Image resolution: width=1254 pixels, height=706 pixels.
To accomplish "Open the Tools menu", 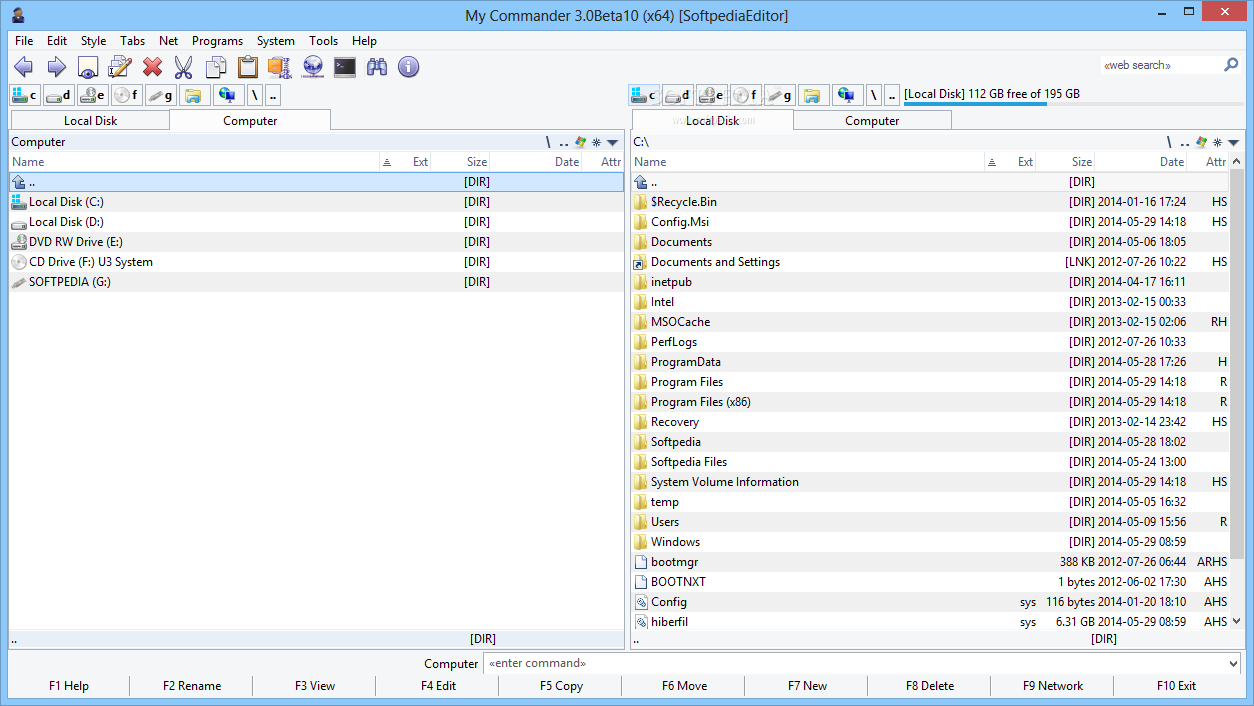I will pyautogui.click(x=323, y=41).
